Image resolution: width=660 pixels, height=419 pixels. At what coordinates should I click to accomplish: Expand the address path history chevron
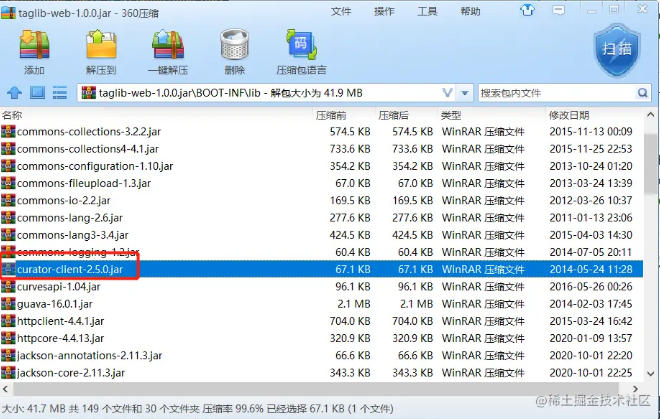click(447, 93)
